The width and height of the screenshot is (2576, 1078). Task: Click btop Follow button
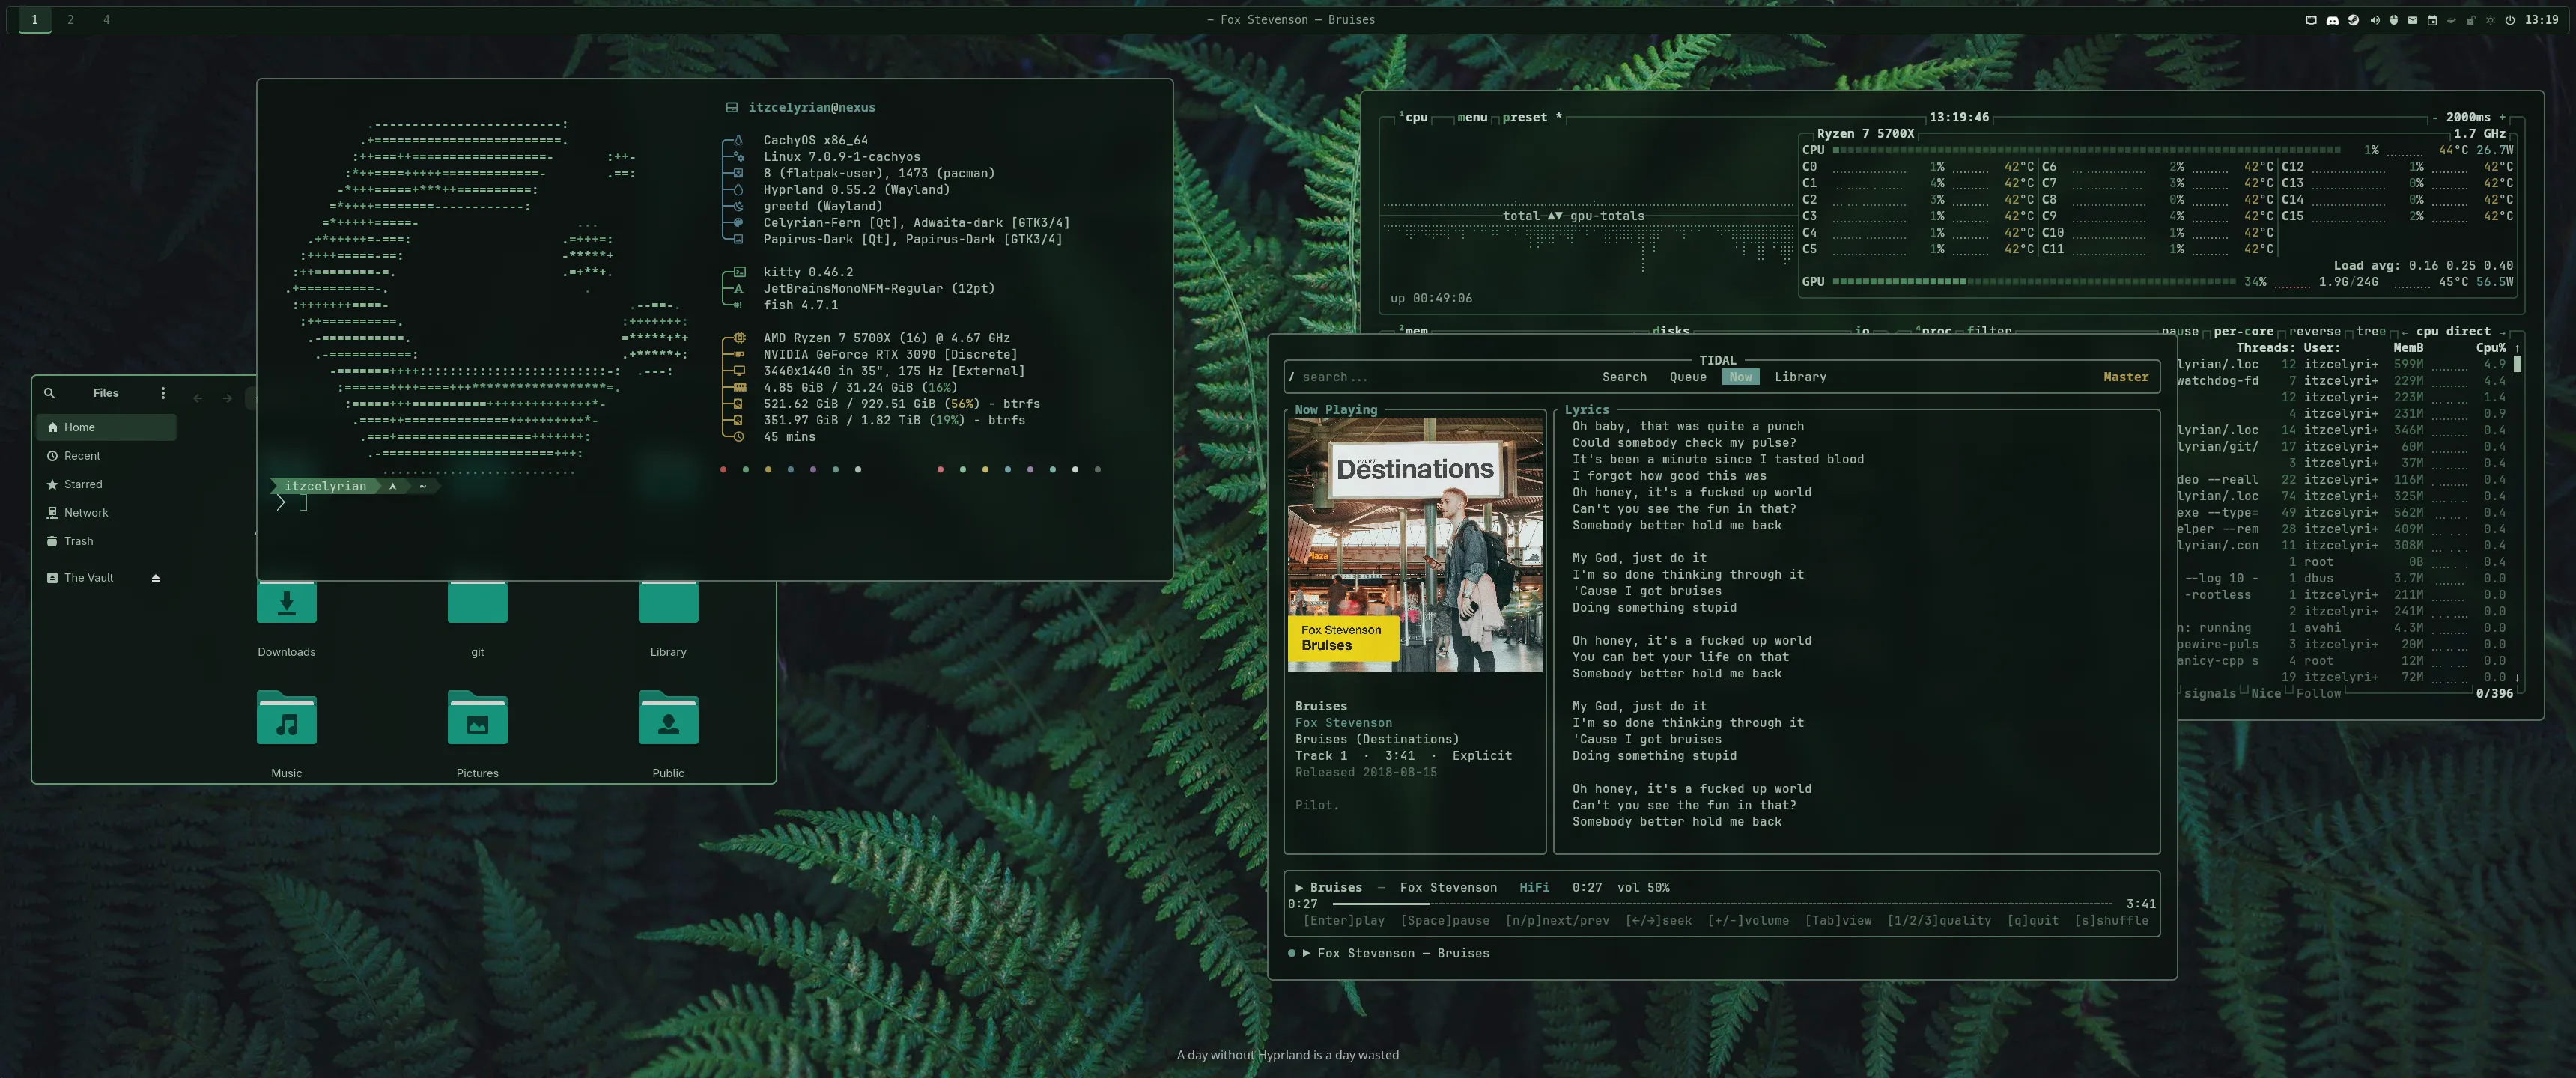click(2319, 694)
